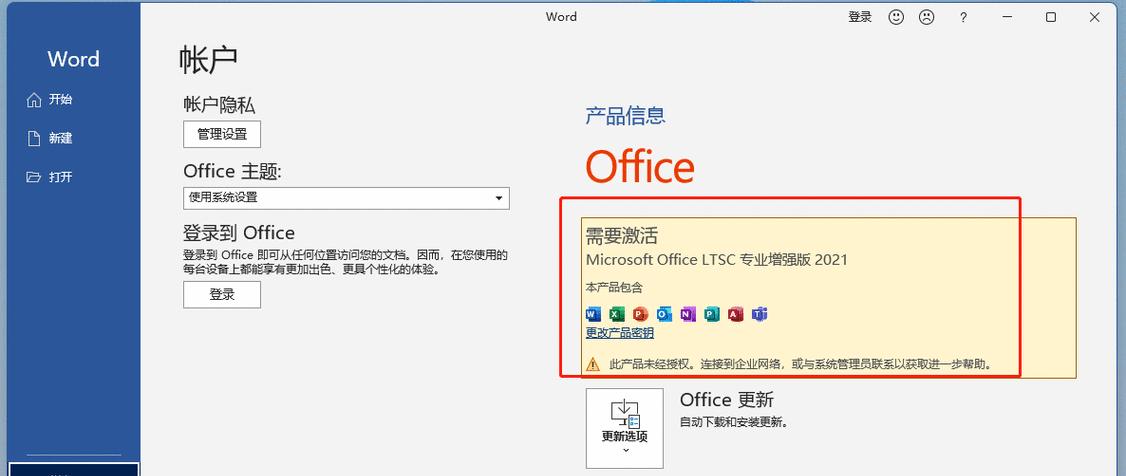Click the Access app icon in product list

735,314
